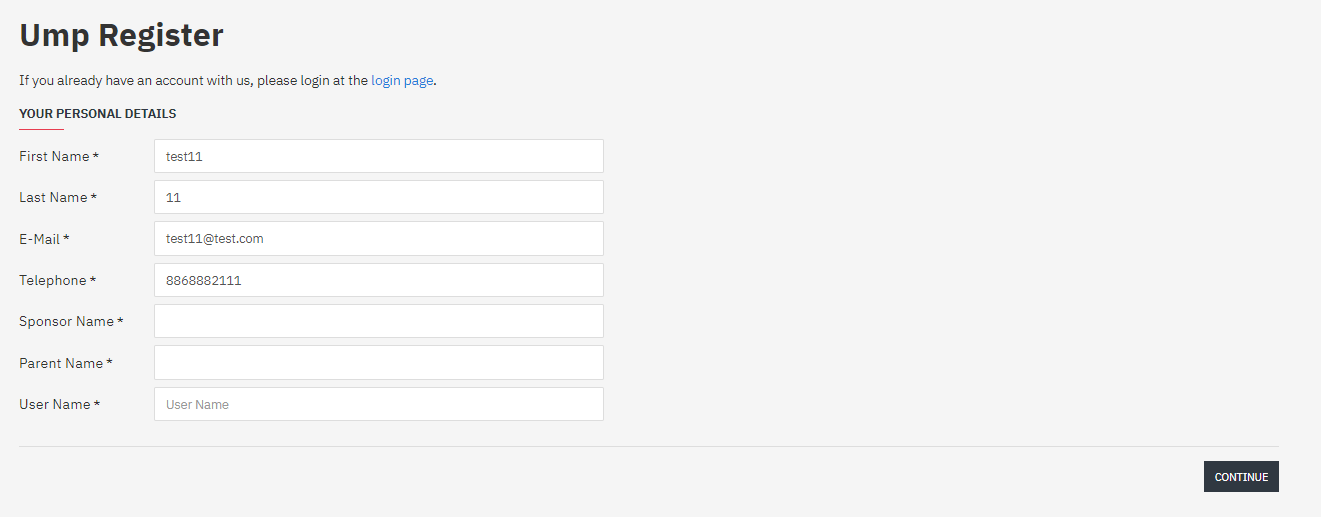This screenshot has height=517, width=1321.
Task: Open the login page link
Action: coord(402,80)
